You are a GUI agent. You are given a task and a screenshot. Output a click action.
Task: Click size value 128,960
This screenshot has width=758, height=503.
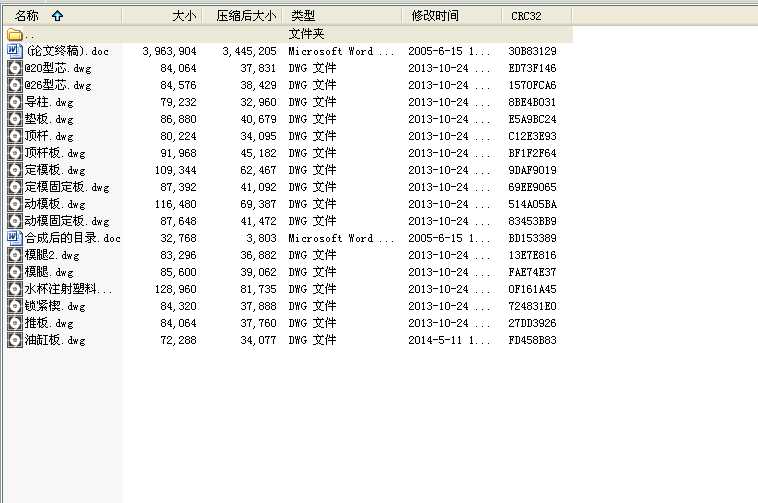coord(175,289)
